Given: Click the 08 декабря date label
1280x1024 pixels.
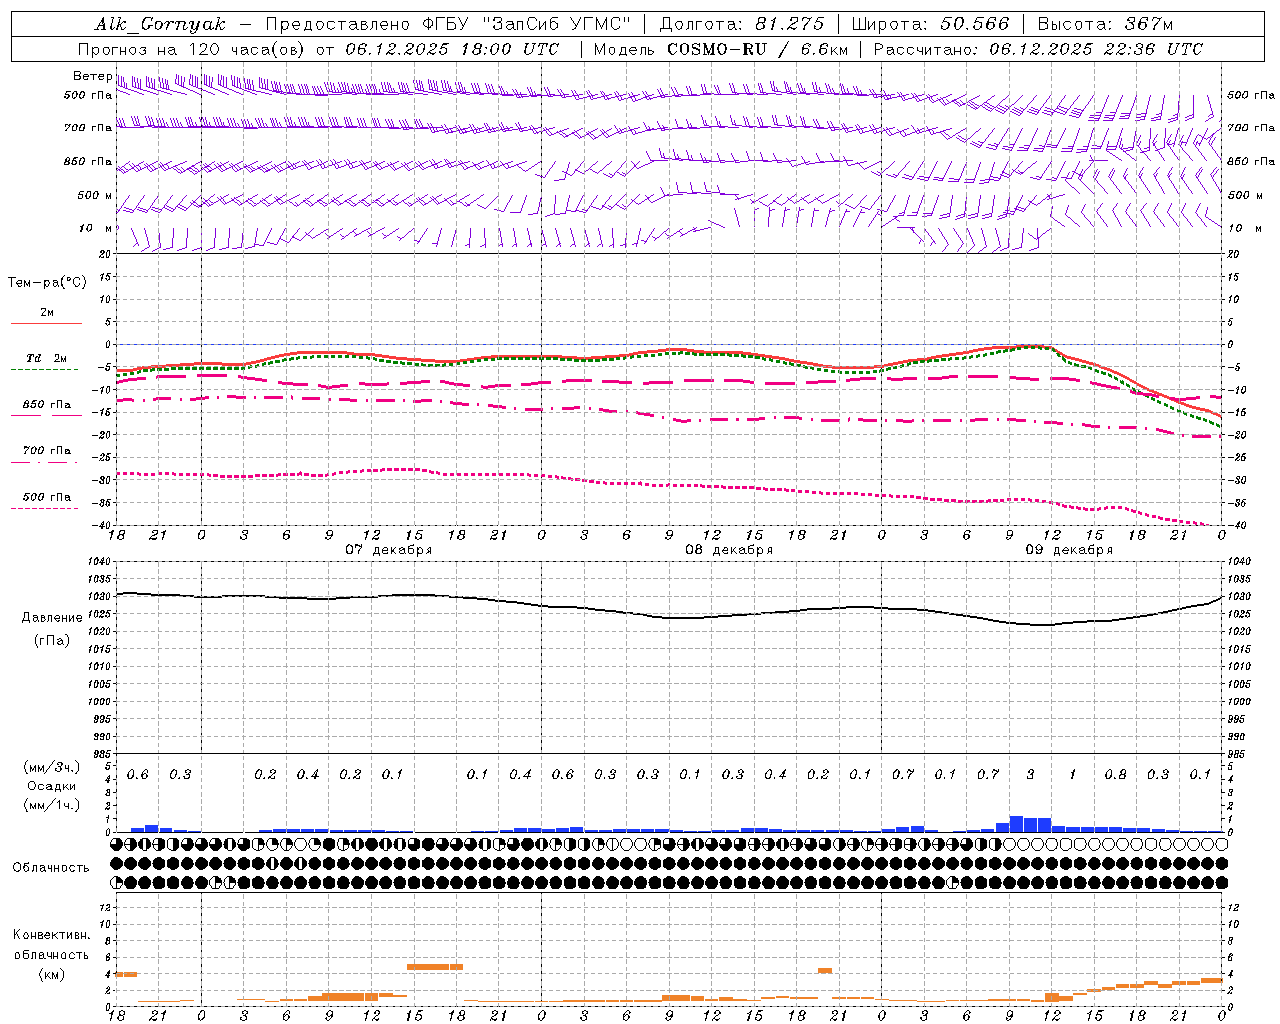Looking at the screenshot, I should click(x=729, y=550).
